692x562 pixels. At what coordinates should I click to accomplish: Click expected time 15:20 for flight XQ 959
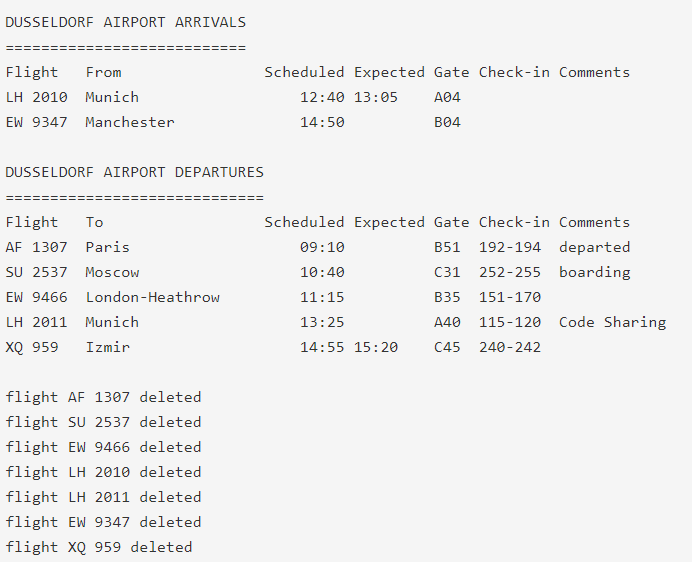coord(376,347)
